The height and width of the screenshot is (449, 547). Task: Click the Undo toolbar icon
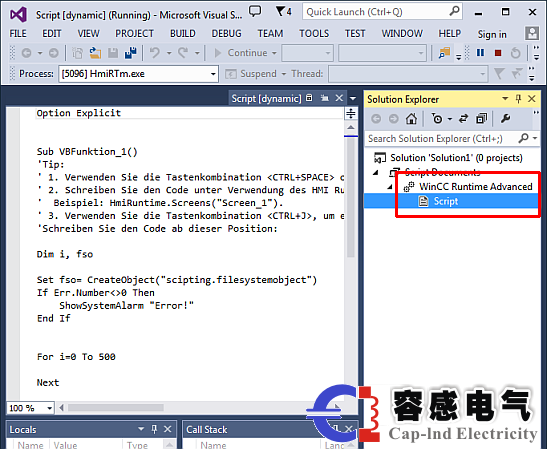click(155, 53)
